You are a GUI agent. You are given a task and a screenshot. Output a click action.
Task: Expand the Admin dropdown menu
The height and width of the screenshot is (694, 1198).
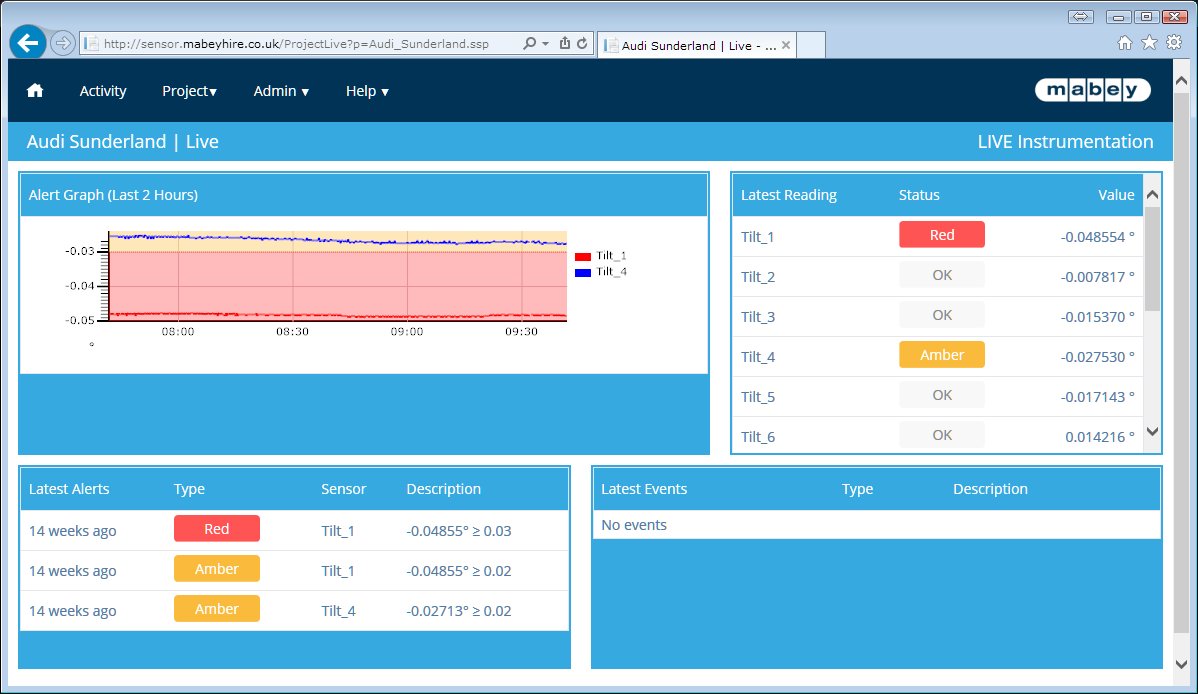pos(281,91)
